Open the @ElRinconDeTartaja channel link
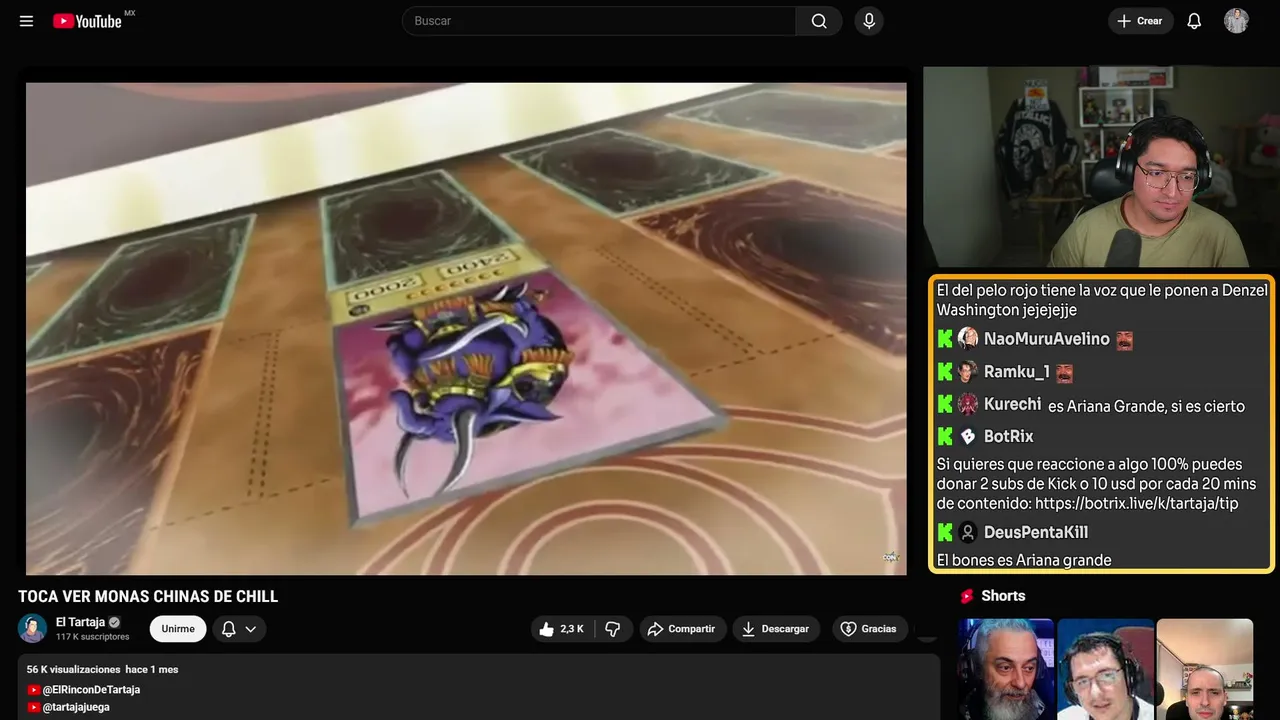 click(x=91, y=690)
